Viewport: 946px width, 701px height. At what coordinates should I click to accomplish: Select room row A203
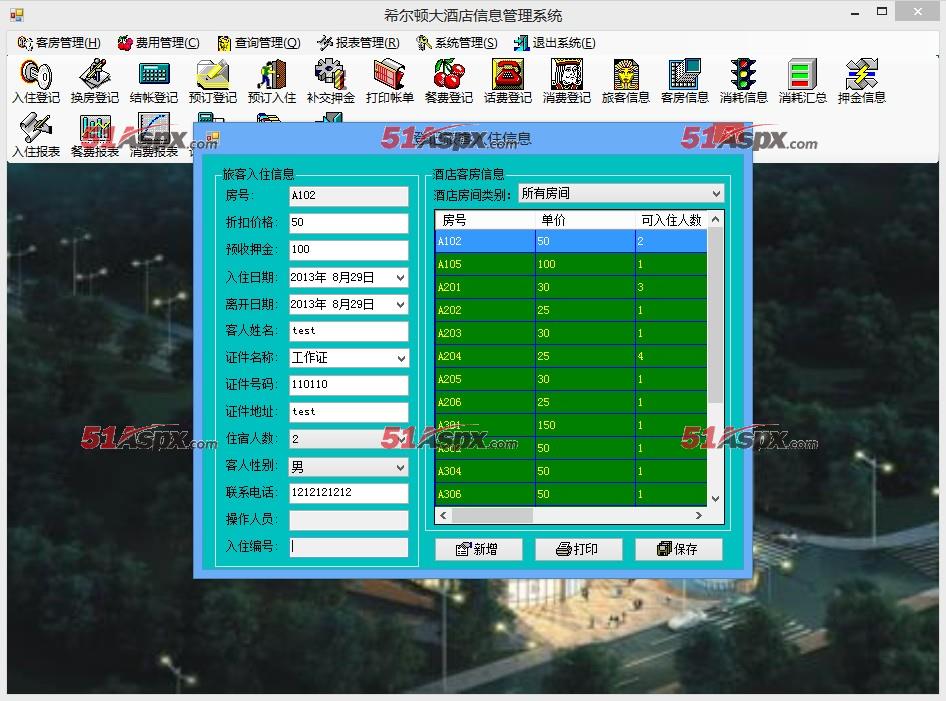(571, 333)
